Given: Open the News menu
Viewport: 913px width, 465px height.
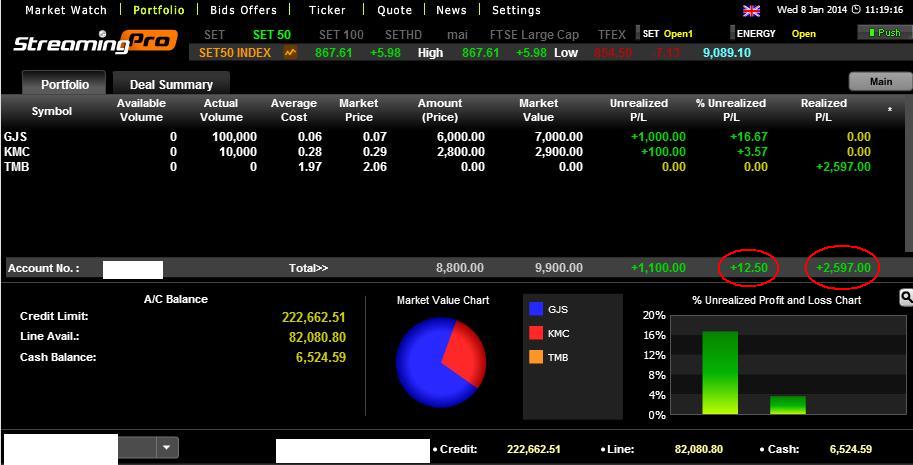Looking at the screenshot, I should click(451, 10).
